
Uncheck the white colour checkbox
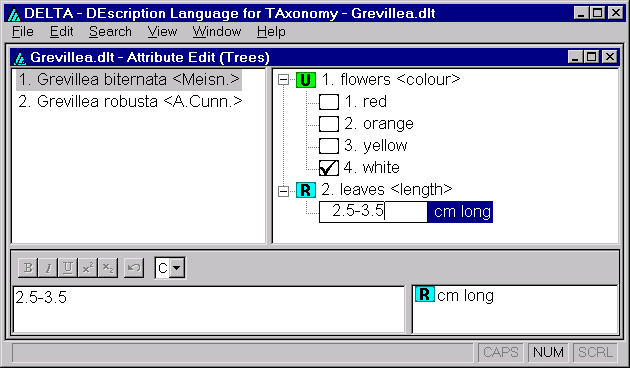coord(329,168)
